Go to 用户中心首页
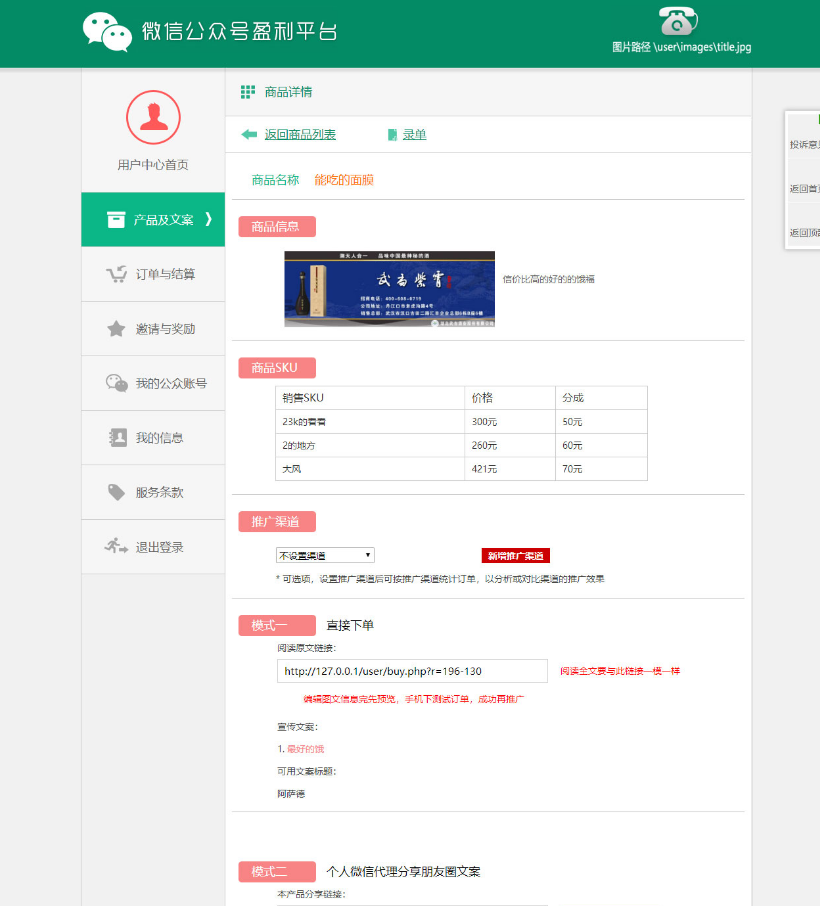 click(x=153, y=165)
